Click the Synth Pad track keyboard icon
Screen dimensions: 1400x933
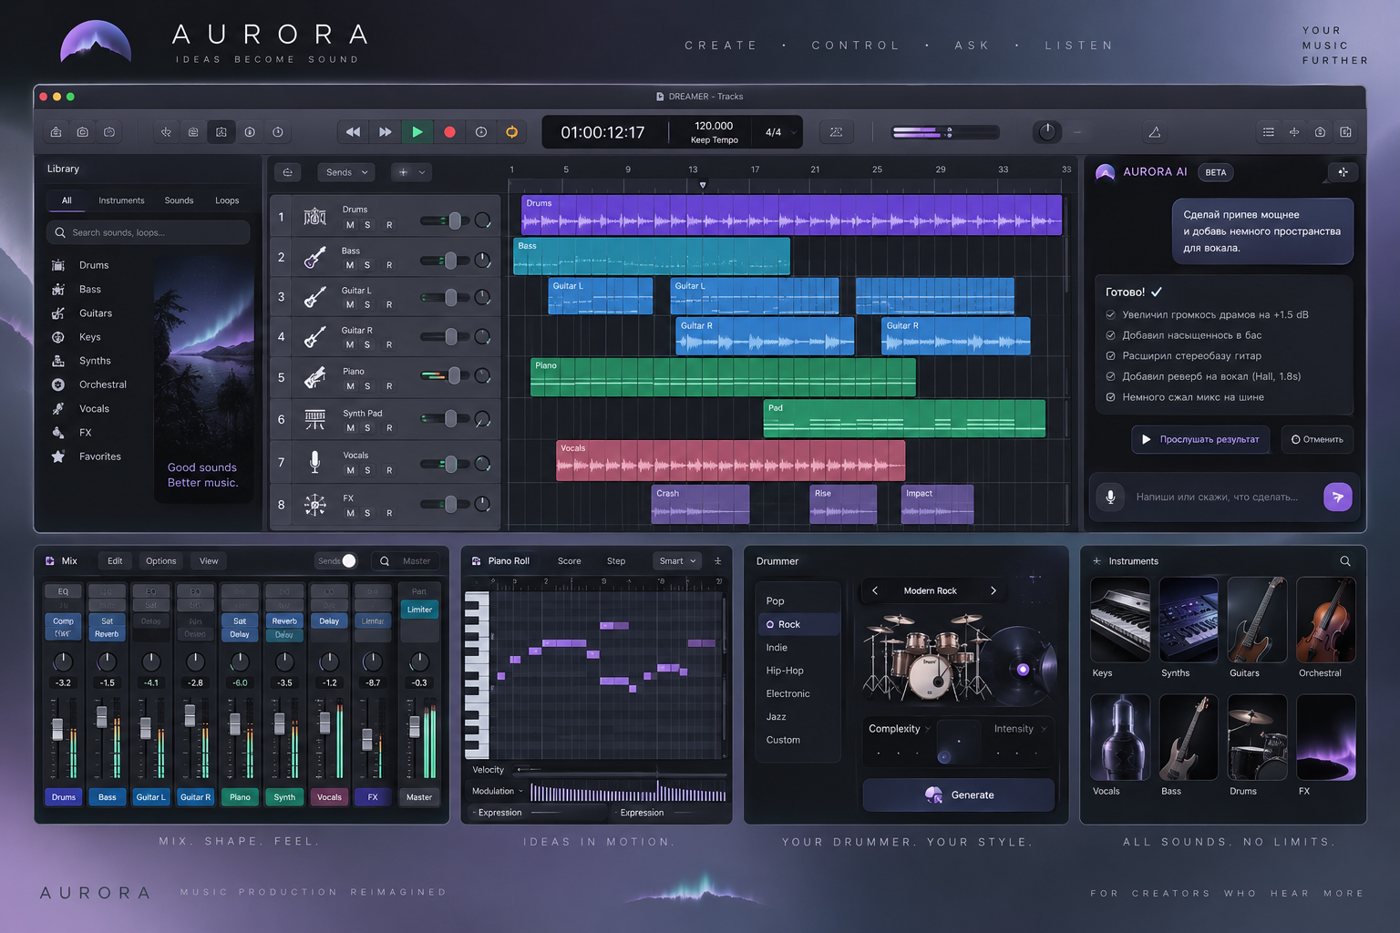click(315, 419)
